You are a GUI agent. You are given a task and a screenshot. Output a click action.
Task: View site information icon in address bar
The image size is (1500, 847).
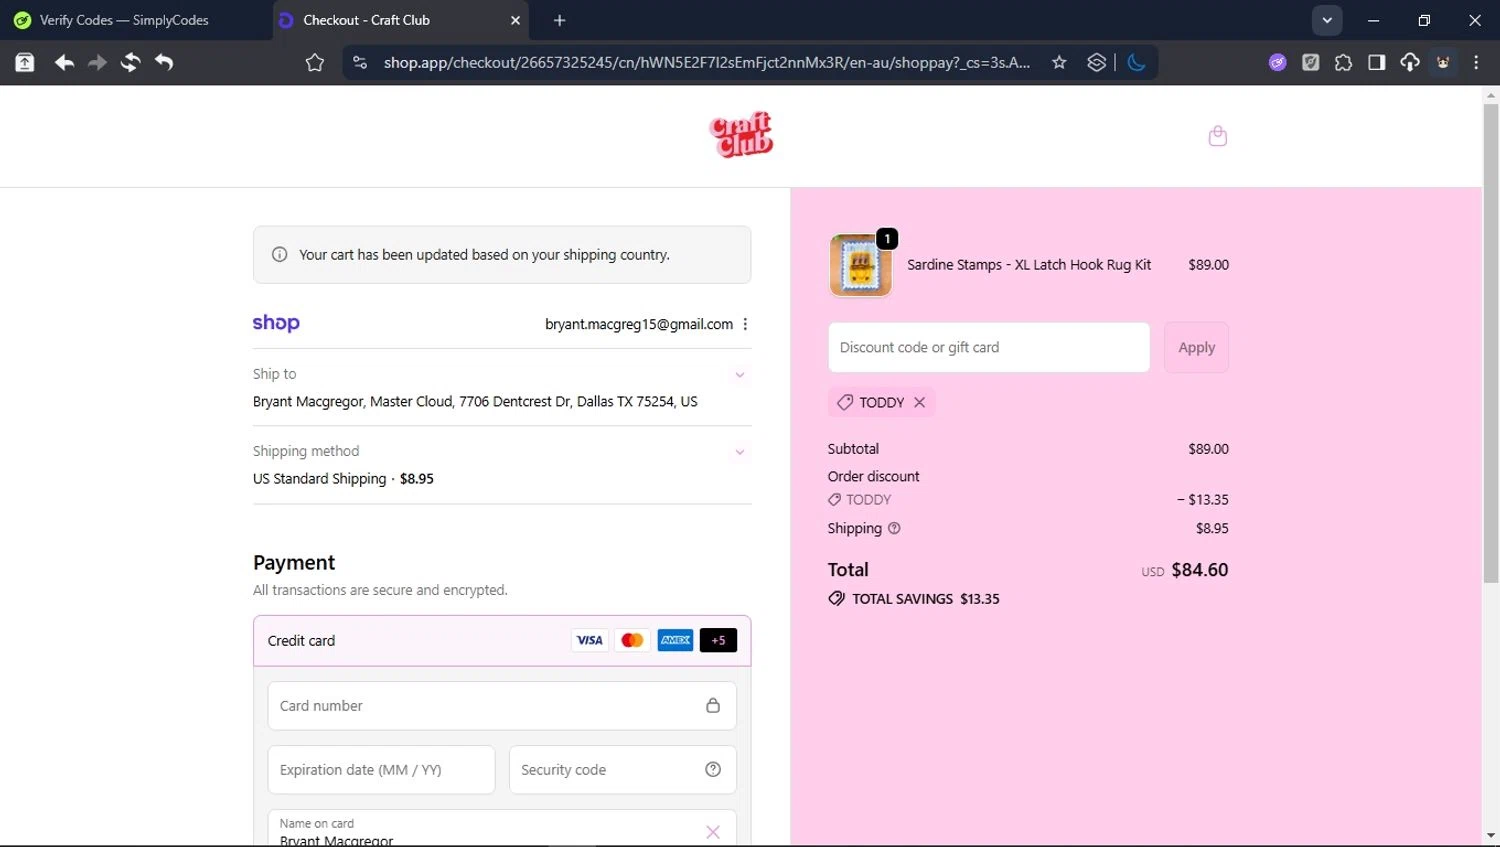360,62
